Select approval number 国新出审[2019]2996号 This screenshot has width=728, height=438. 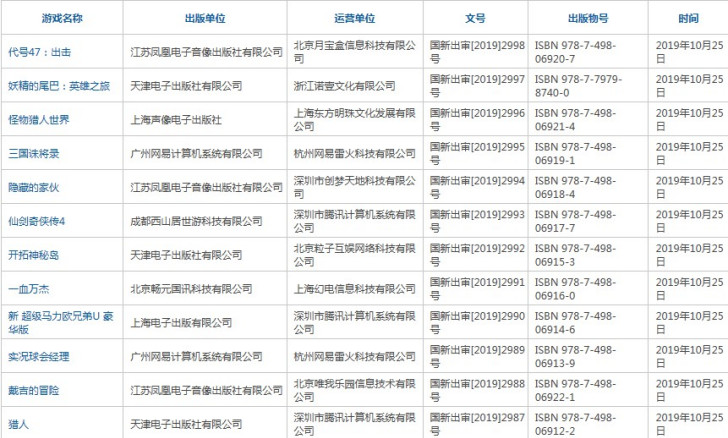477,120
